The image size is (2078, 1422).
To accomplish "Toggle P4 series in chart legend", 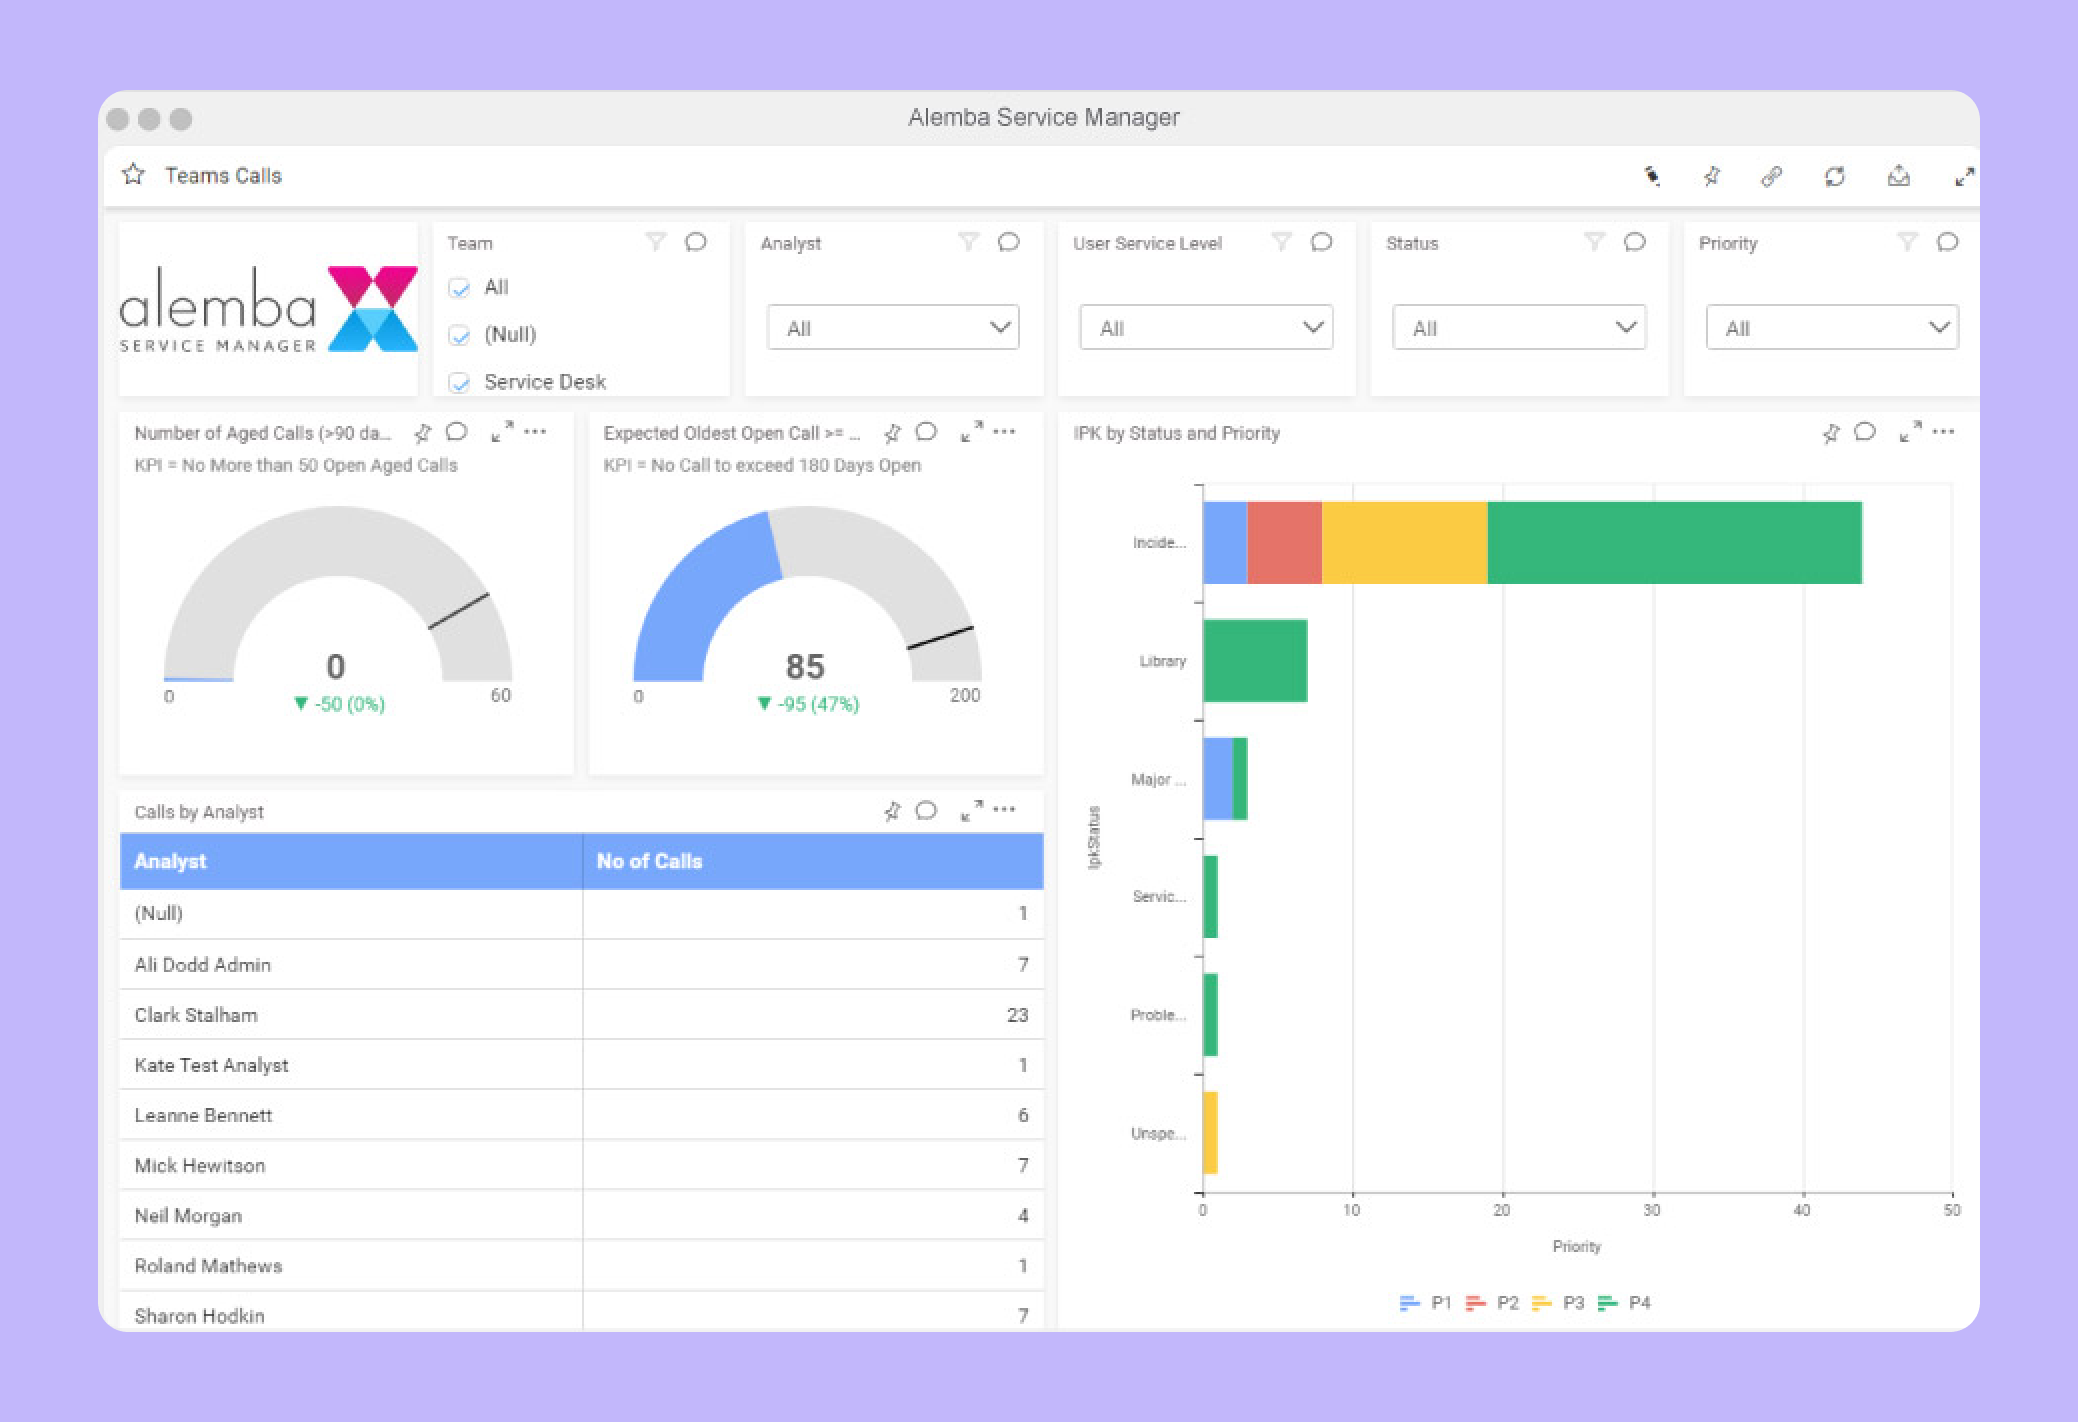I will coord(1624,1303).
